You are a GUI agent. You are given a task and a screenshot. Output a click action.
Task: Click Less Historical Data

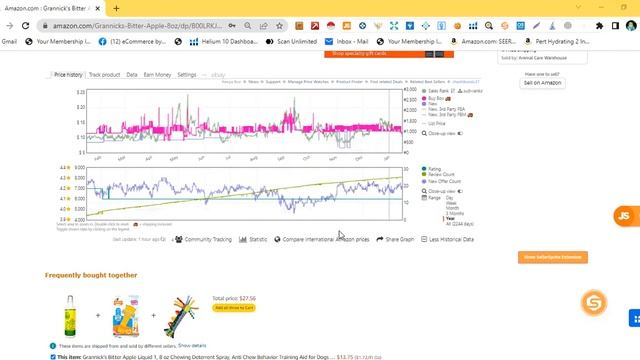pyautogui.click(x=447, y=240)
